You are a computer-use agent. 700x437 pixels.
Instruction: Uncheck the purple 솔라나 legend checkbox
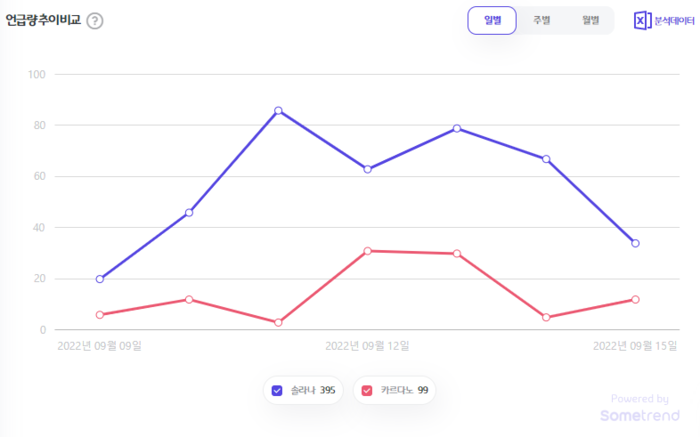(277, 390)
